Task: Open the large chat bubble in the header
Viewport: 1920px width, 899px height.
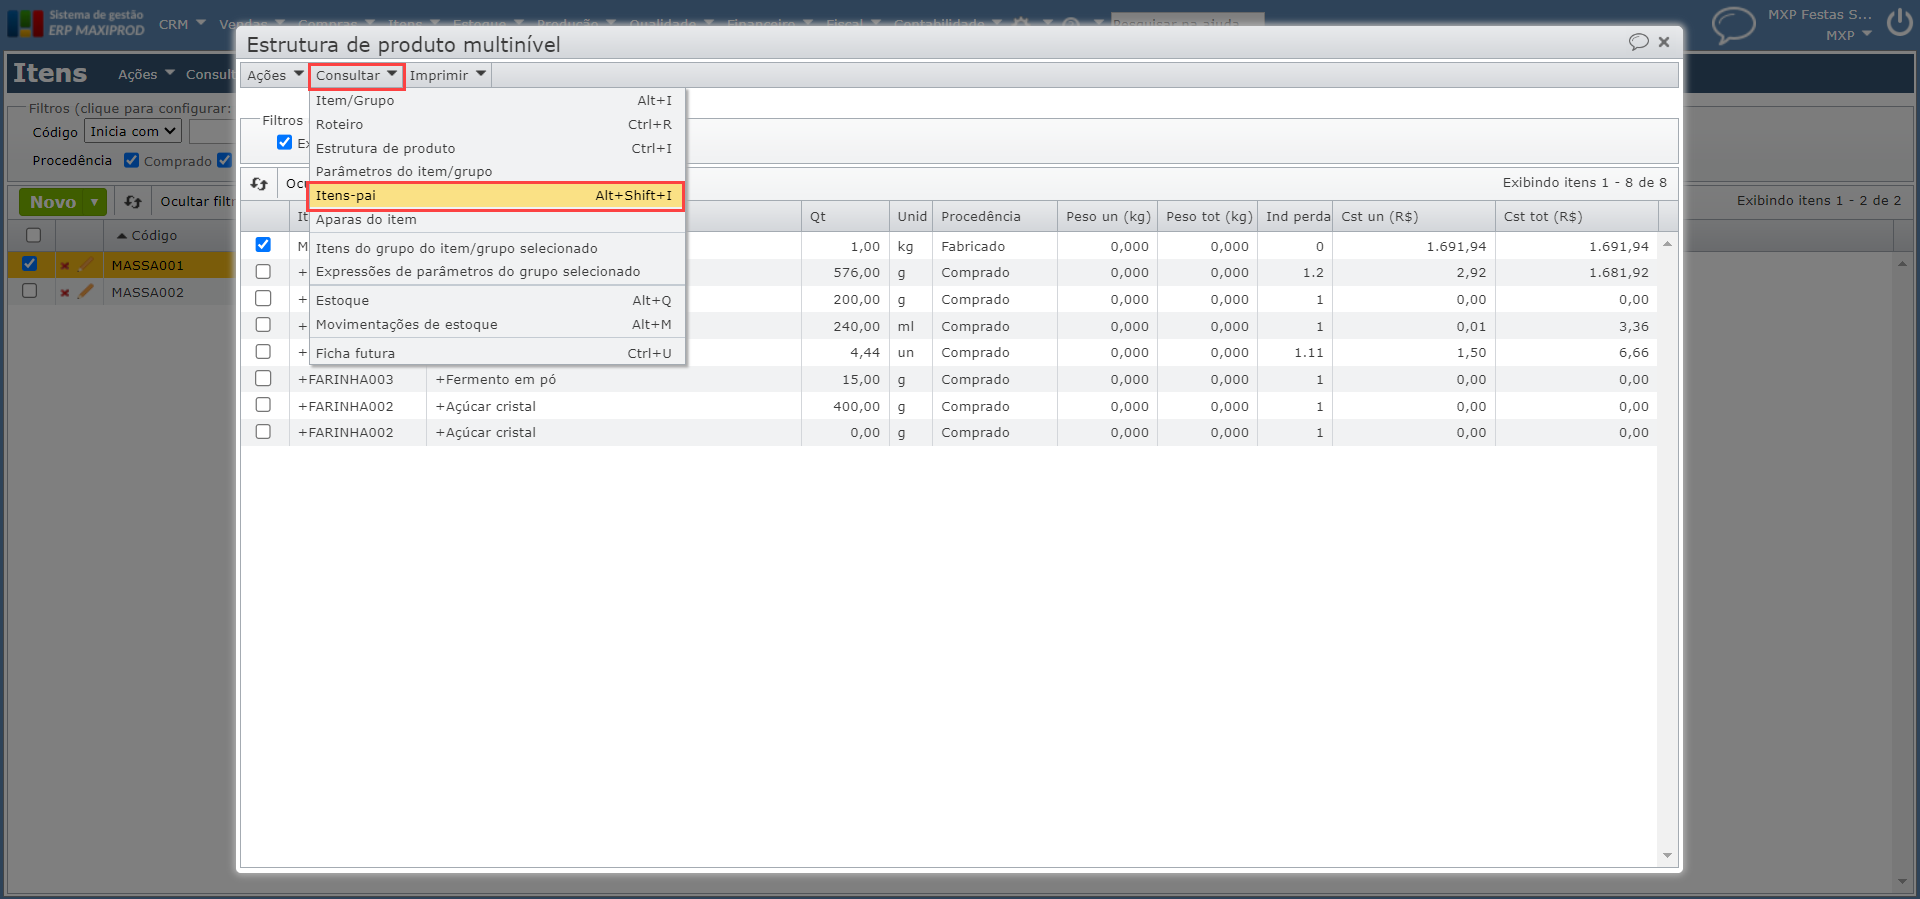Action: 1733,25
